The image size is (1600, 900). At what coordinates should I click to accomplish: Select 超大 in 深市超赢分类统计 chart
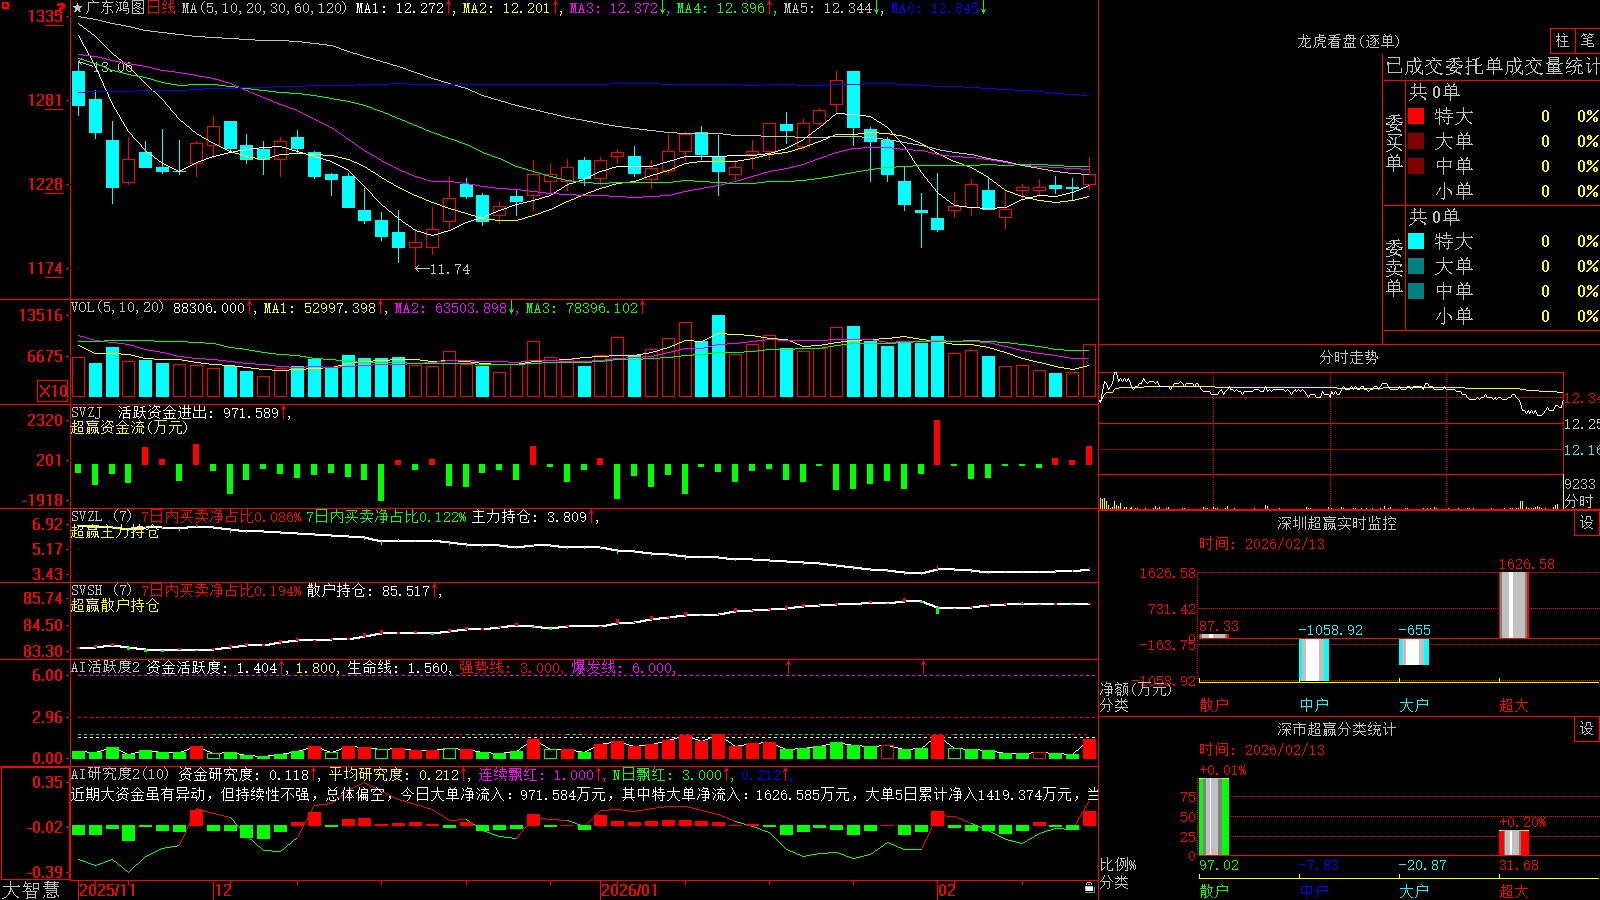(1514, 890)
